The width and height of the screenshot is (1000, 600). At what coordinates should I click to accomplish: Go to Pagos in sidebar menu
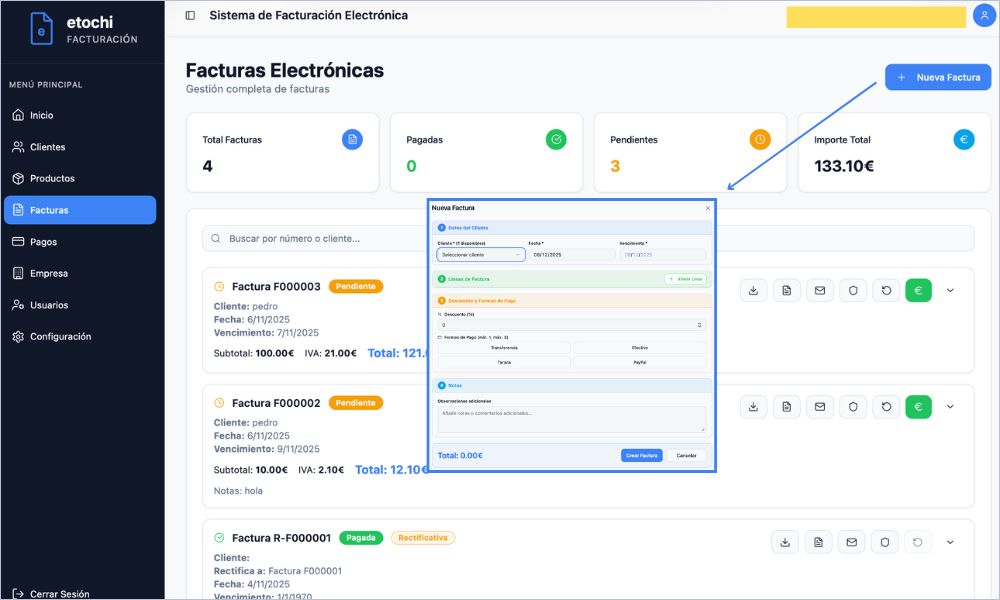coord(43,242)
